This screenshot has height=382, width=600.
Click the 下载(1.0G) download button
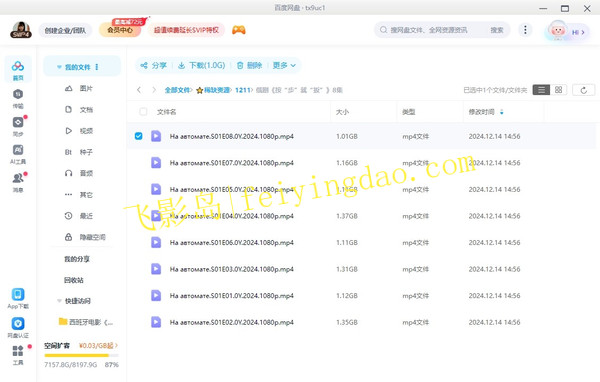pyautogui.click(x=202, y=65)
